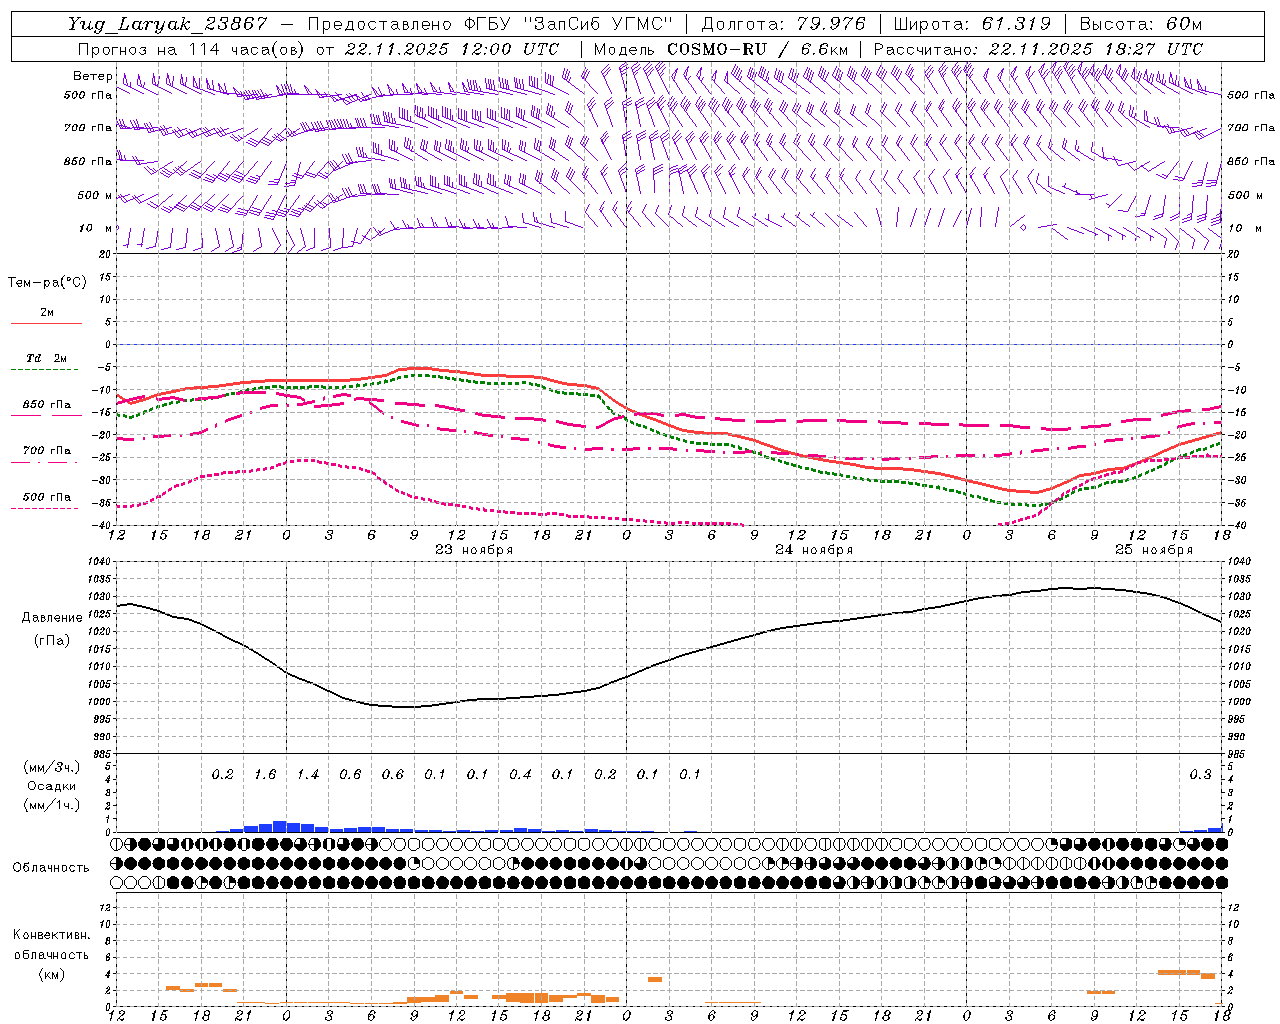This screenshot has width=1280, height=1024.
Task: Click the (мм/1ч.) precipitation unit label
Action: [52, 805]
